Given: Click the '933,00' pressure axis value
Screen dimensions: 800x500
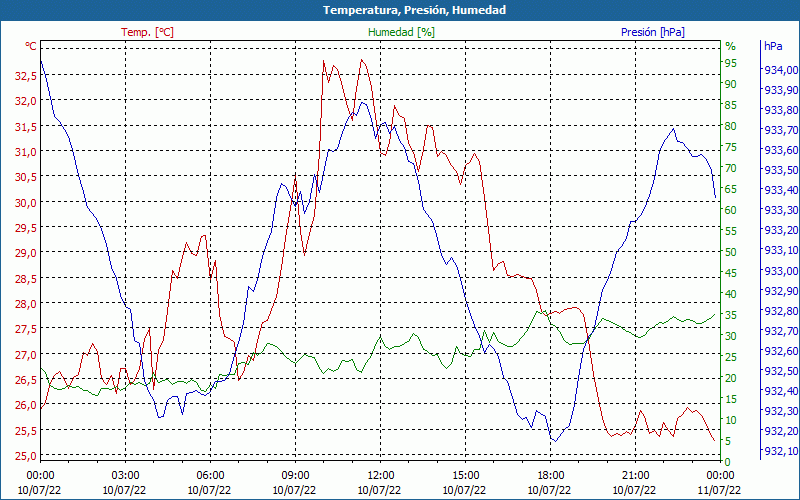Looking at the screenshot, I should coord(781,270).
